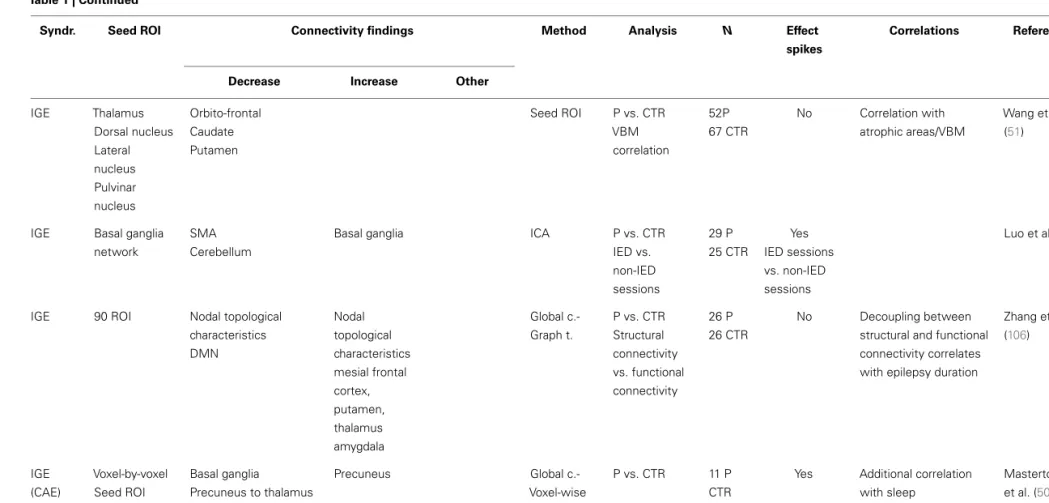Select the 90 ROI cell
Viewport: 1049px width, 503px height.
[112, 316]
